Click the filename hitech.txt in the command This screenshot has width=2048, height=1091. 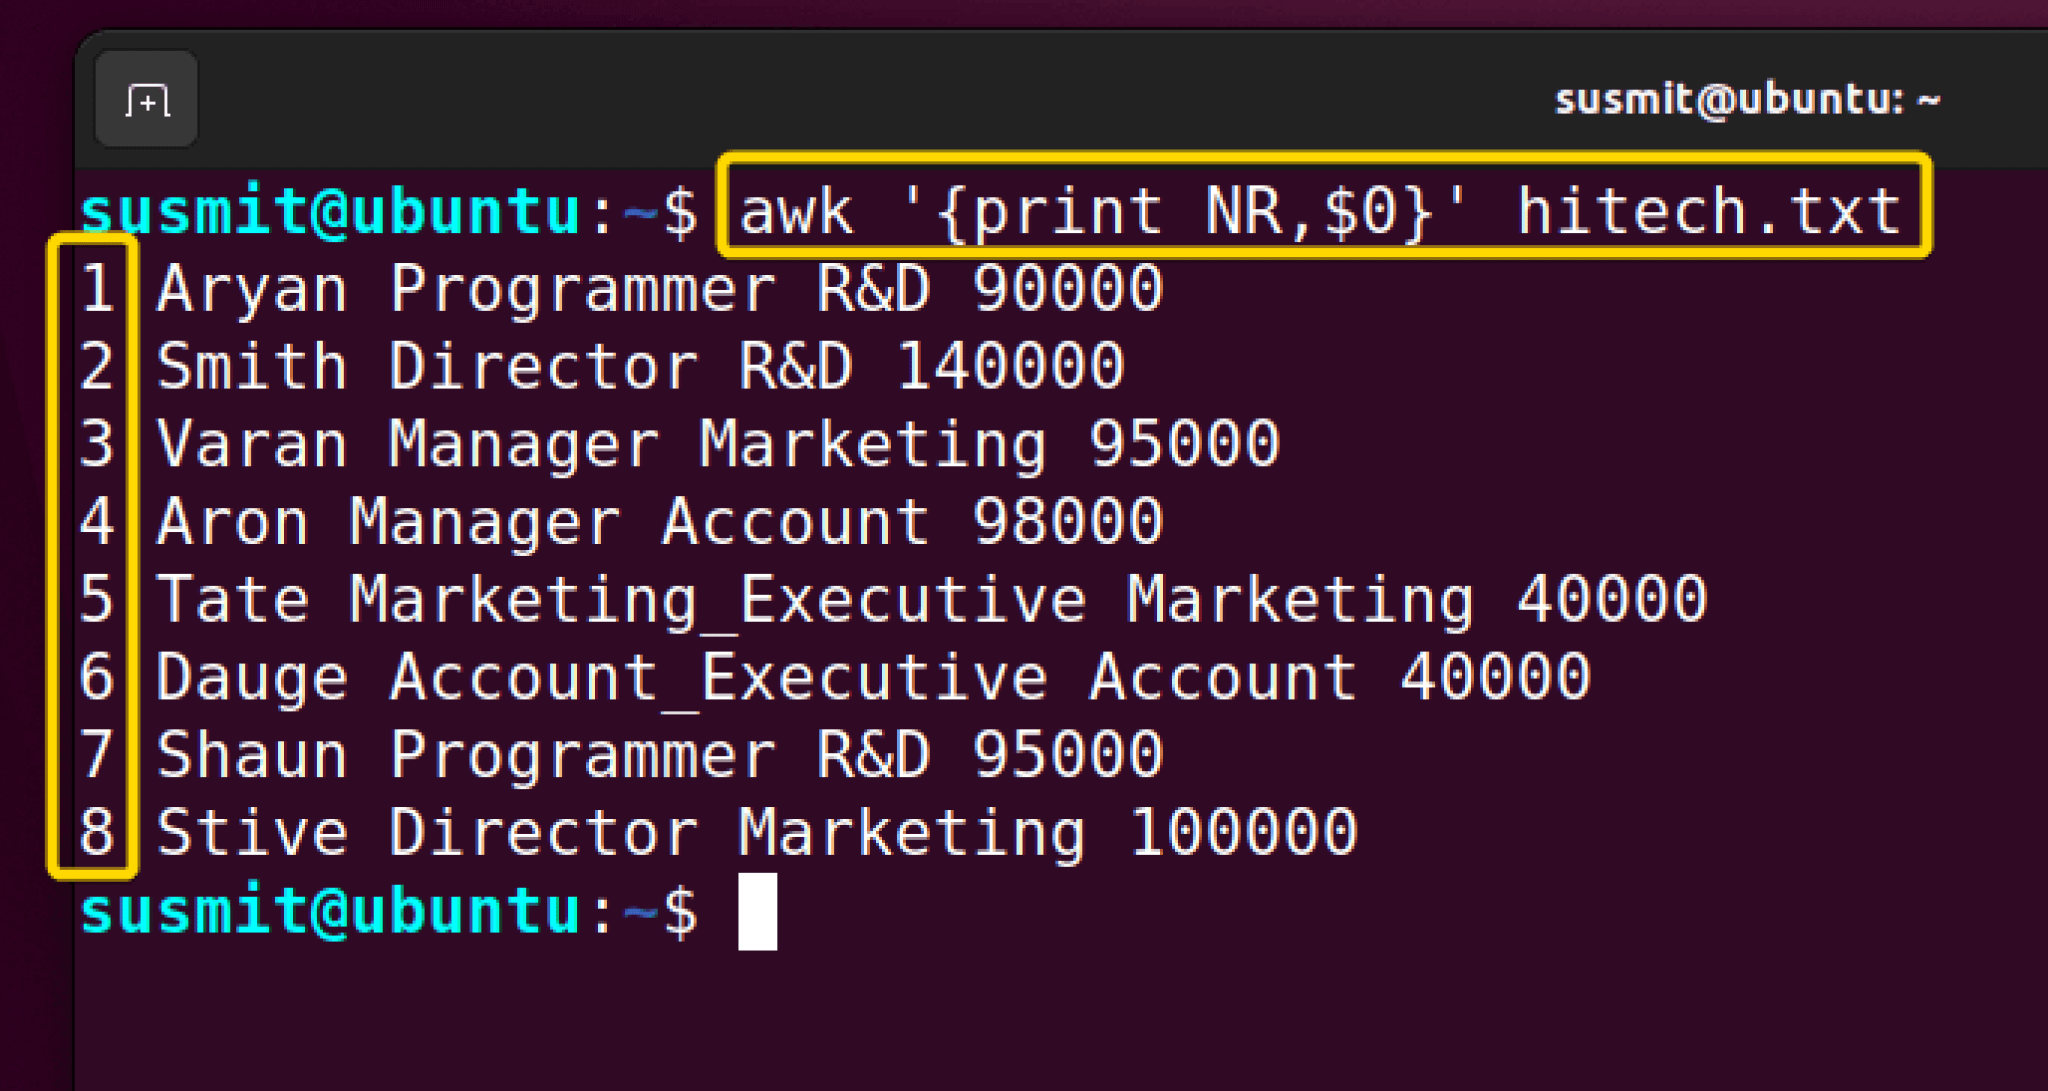[x=1705, y=210]
